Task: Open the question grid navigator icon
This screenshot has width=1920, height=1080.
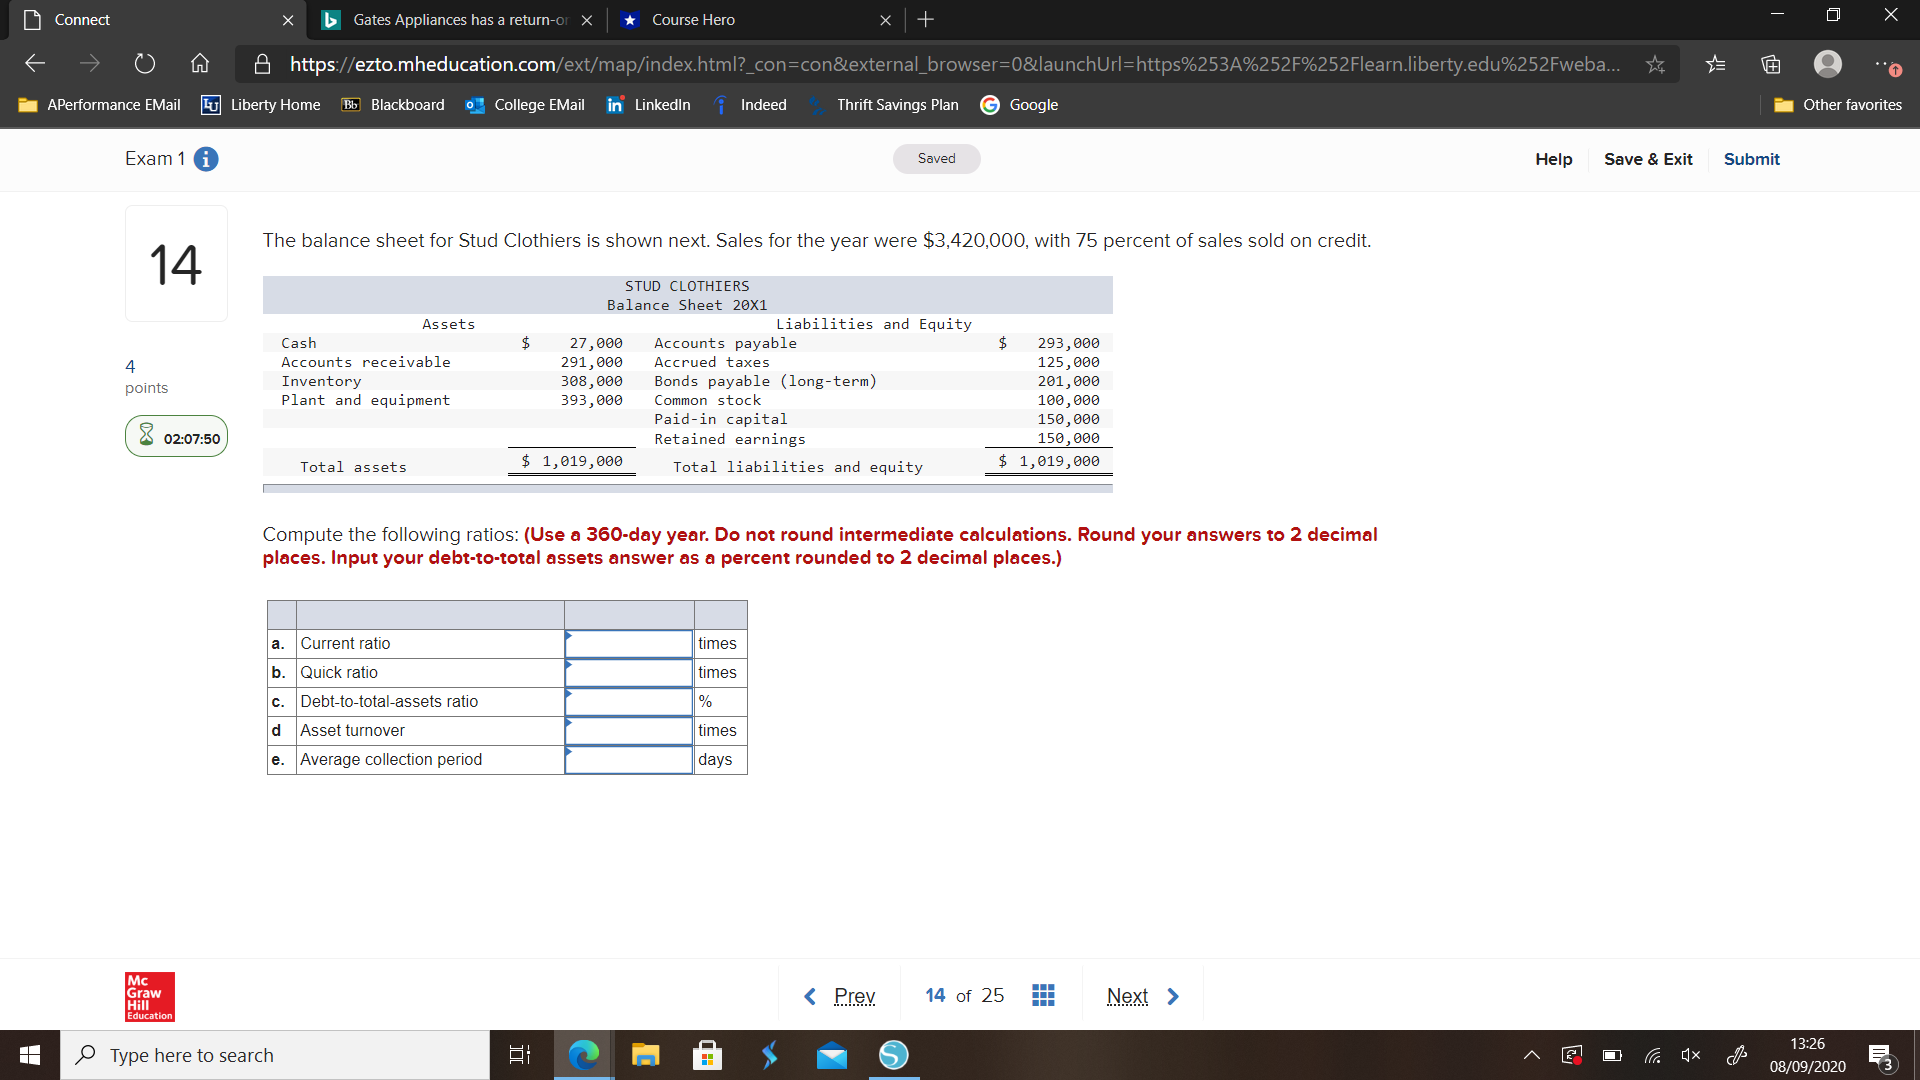Action: pyautogui.click(x=1043, y=995)
